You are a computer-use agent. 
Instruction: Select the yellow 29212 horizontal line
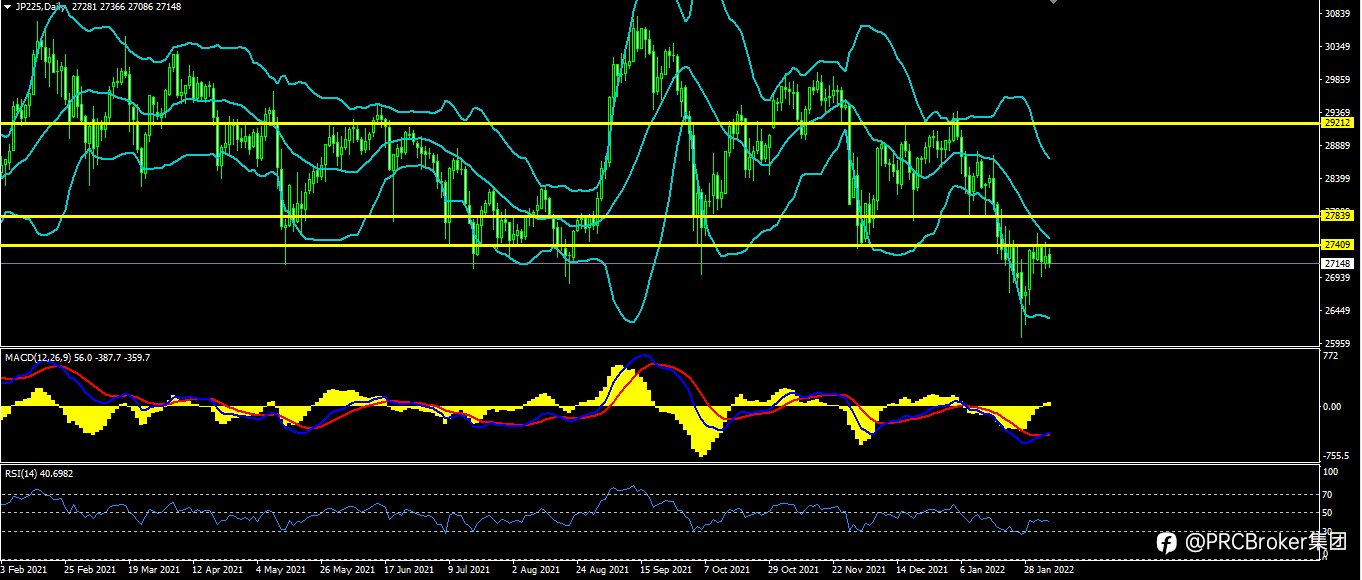(x=660, y=123)
